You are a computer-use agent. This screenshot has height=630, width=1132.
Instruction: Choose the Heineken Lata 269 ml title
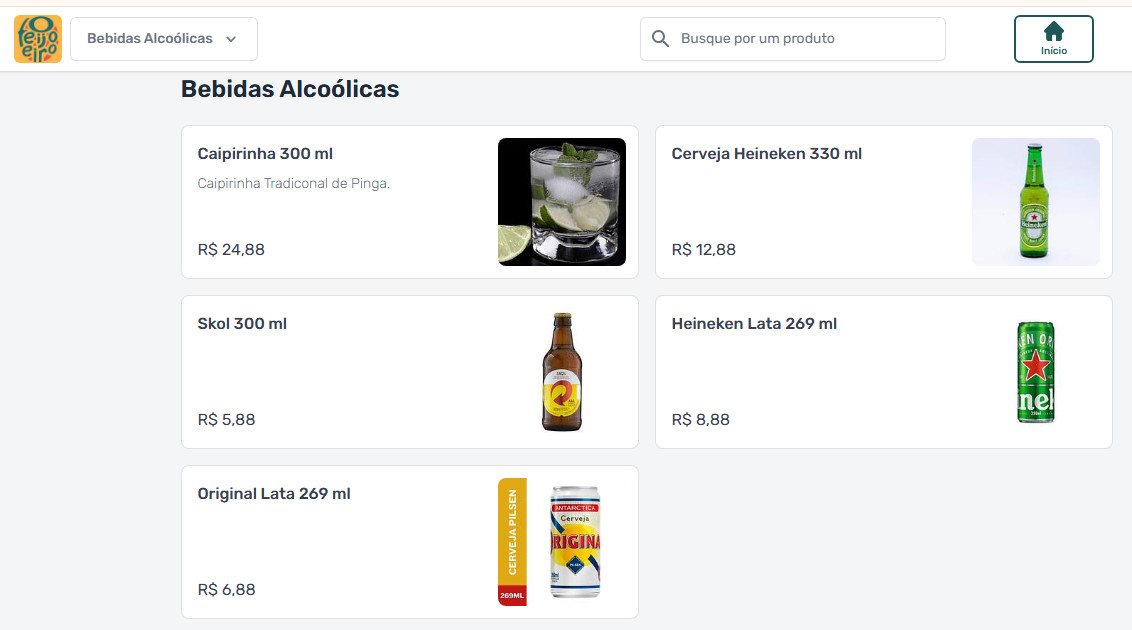754,324
